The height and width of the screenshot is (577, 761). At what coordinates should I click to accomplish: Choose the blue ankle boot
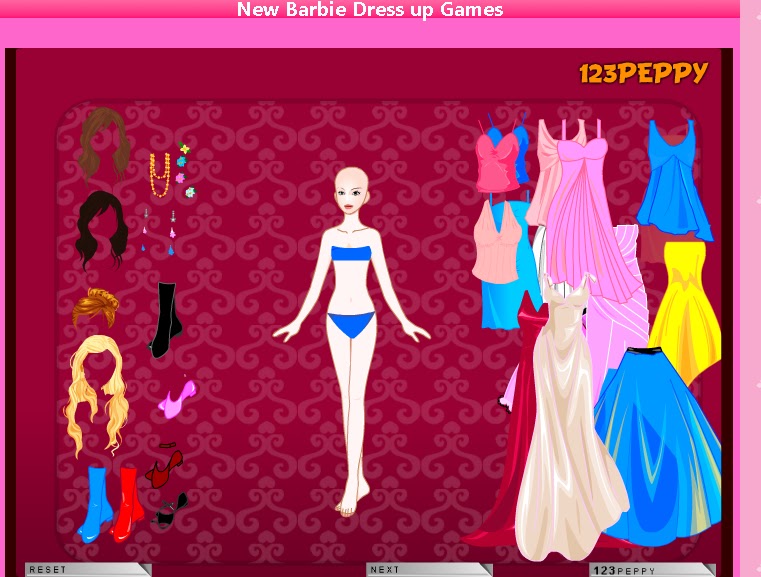pyautogui.click(x=96, y=504)
